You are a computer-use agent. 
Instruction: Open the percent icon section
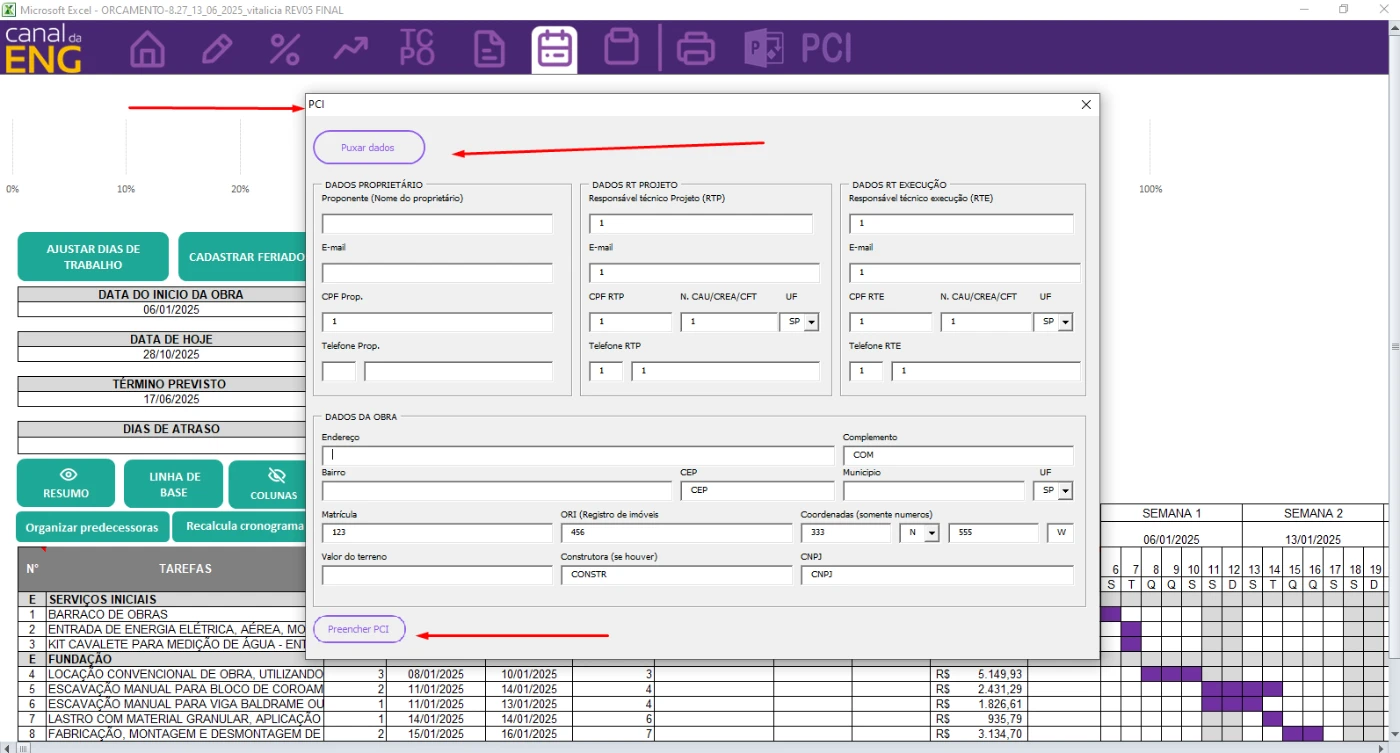(285, 48)
